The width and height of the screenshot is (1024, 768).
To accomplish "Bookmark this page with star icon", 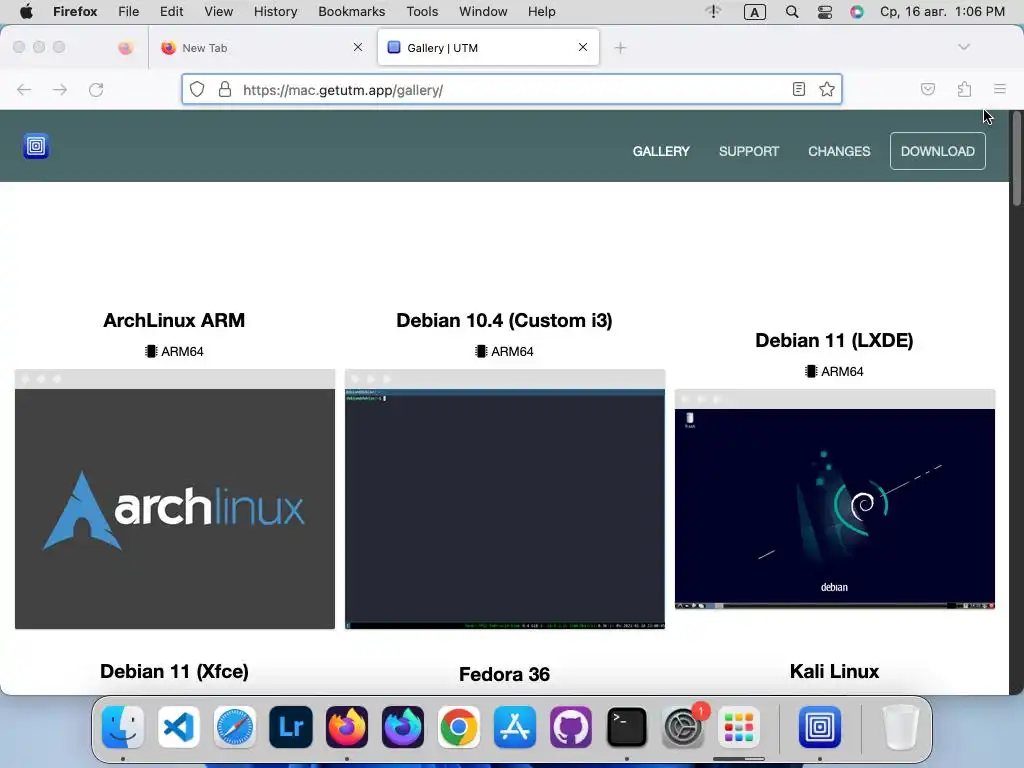I will pyautogui.click(x=827, y=89).
